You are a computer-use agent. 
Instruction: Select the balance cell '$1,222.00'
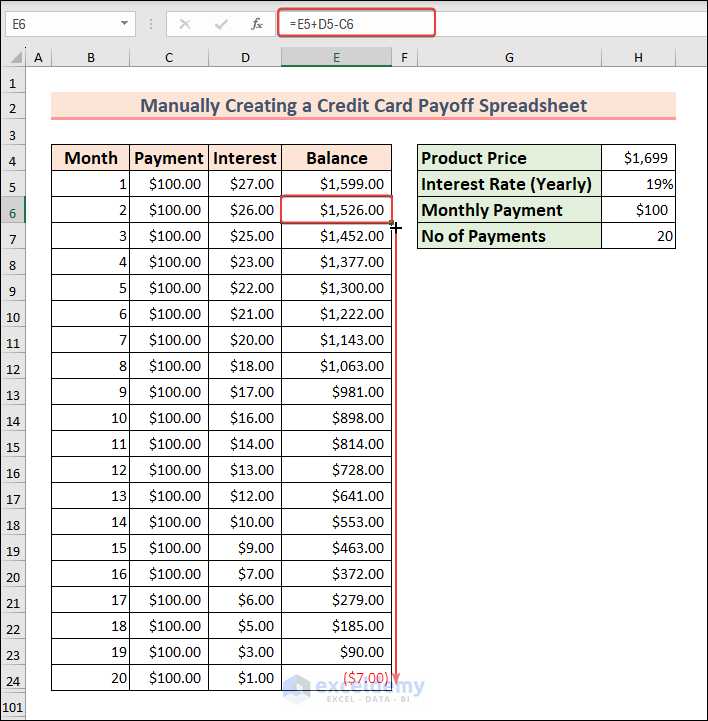tap(337, 314)
